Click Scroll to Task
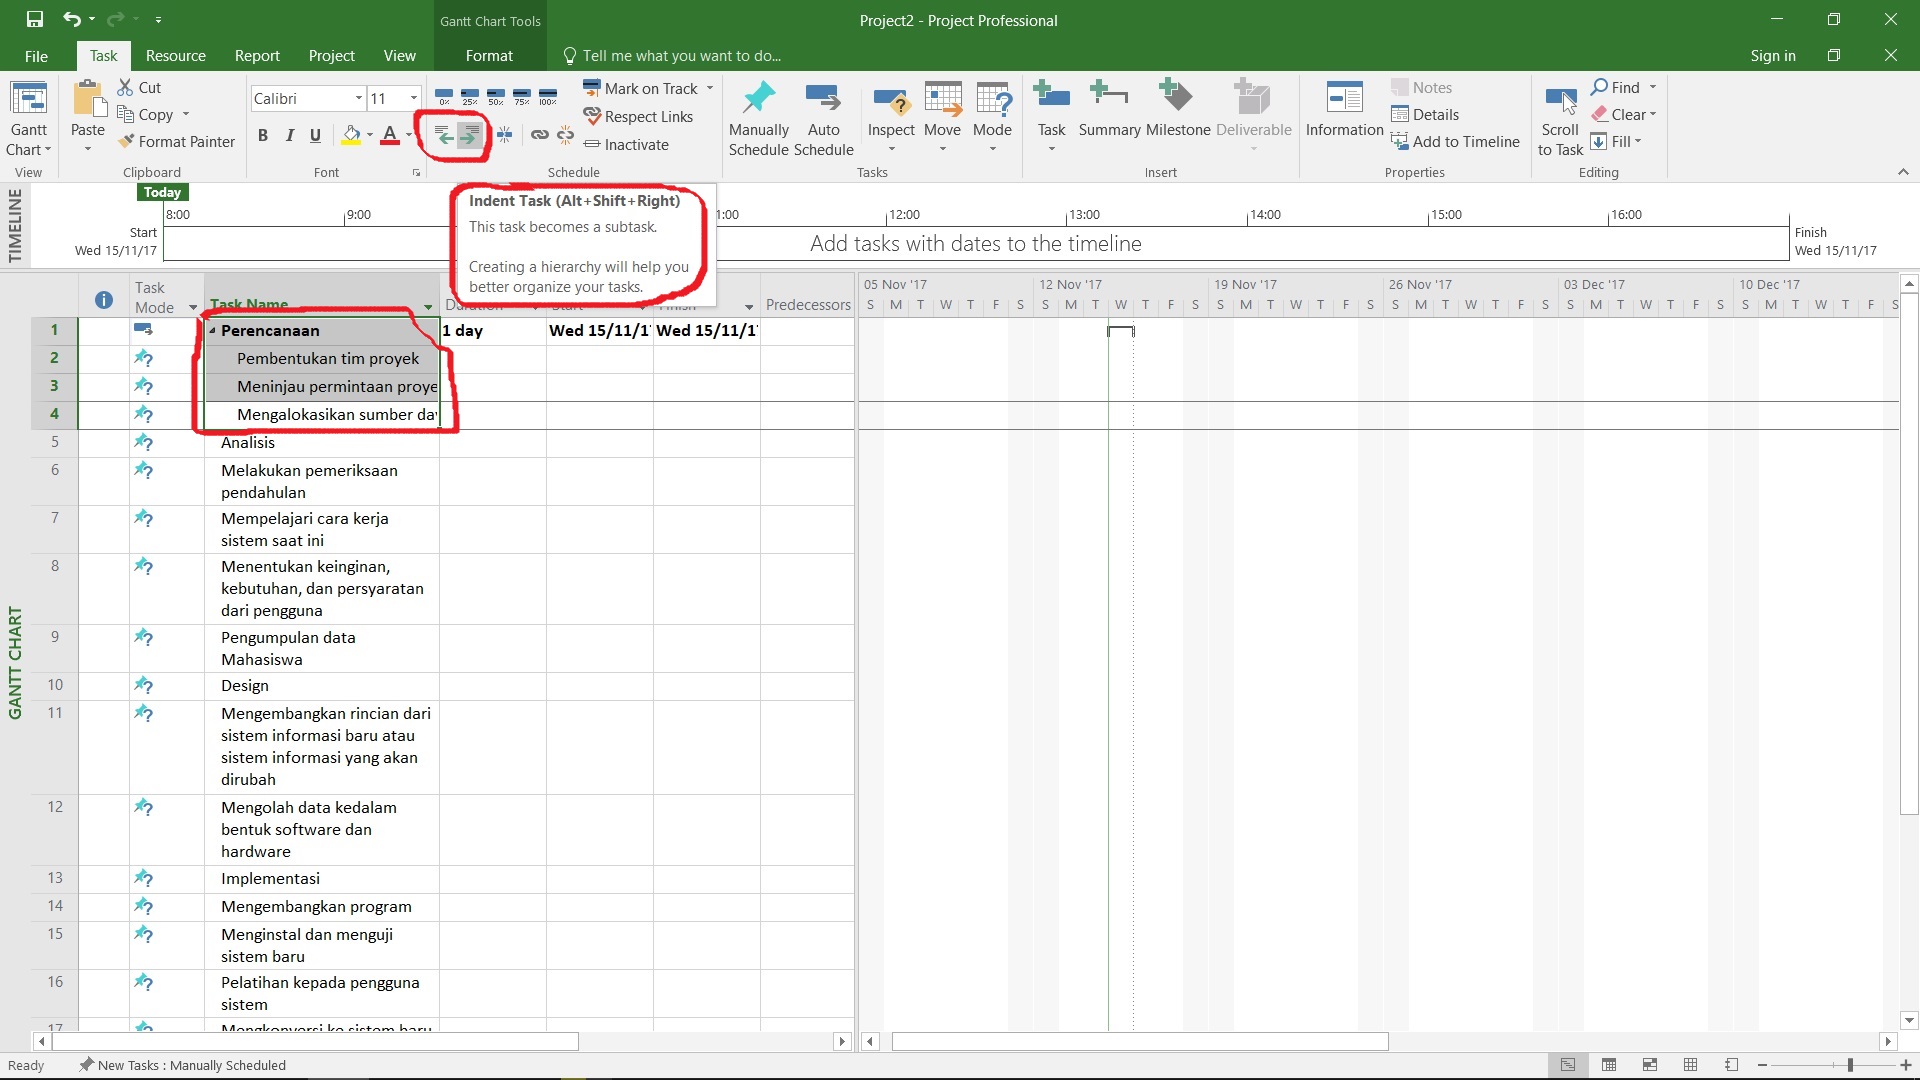Image resolution: width=1920 pixels, height=1080 pixels. tap(1560, 119)
